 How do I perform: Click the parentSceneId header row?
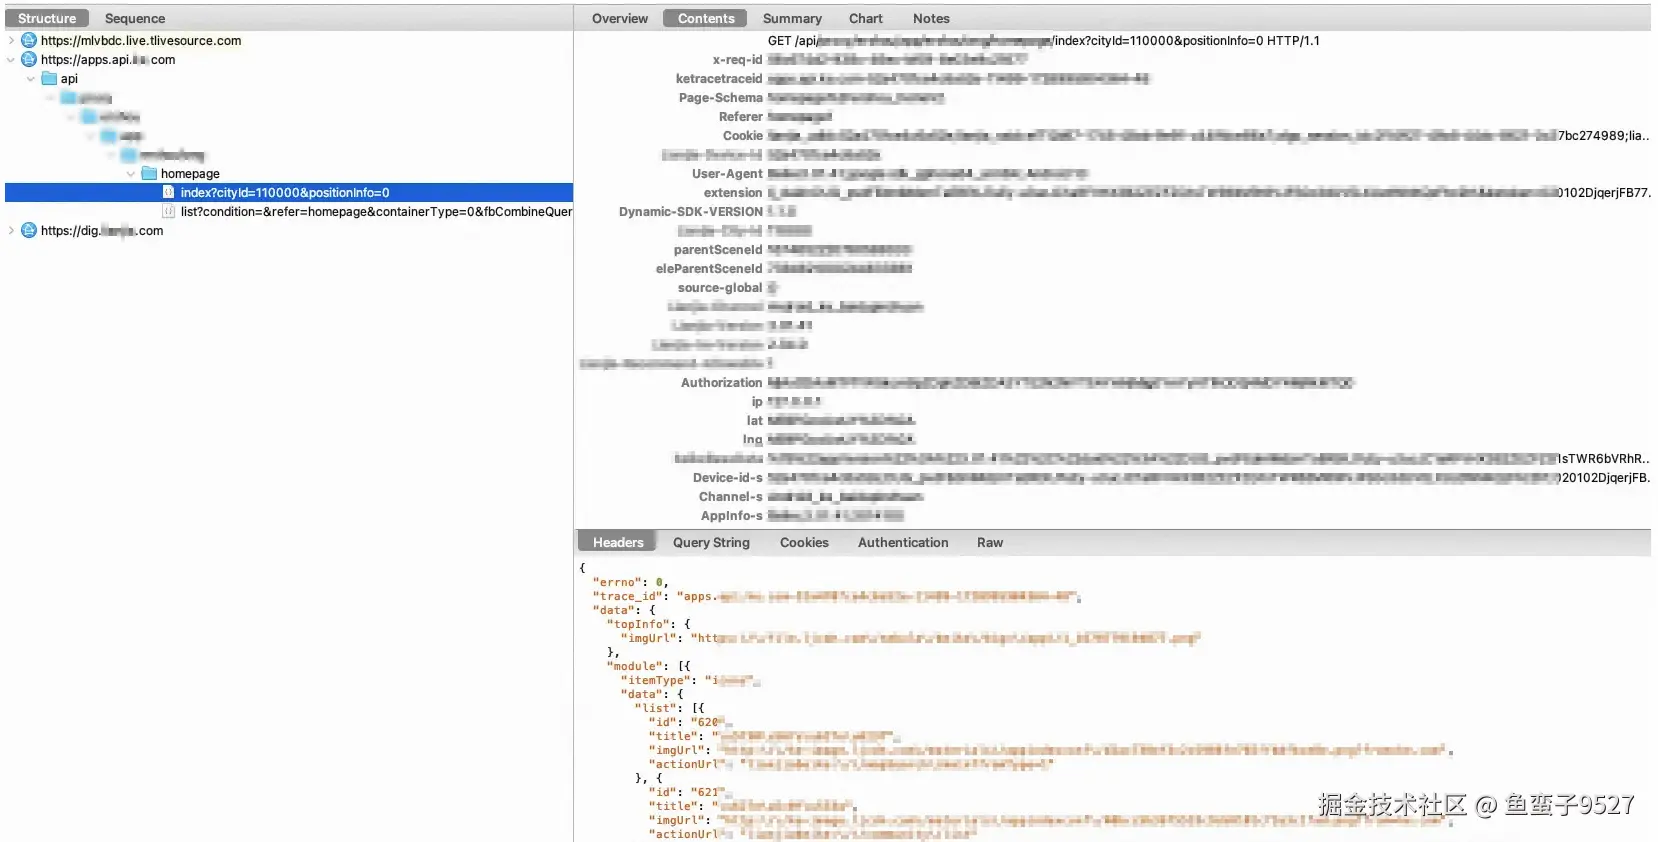pyautogui.click(x=1113, y=250)
